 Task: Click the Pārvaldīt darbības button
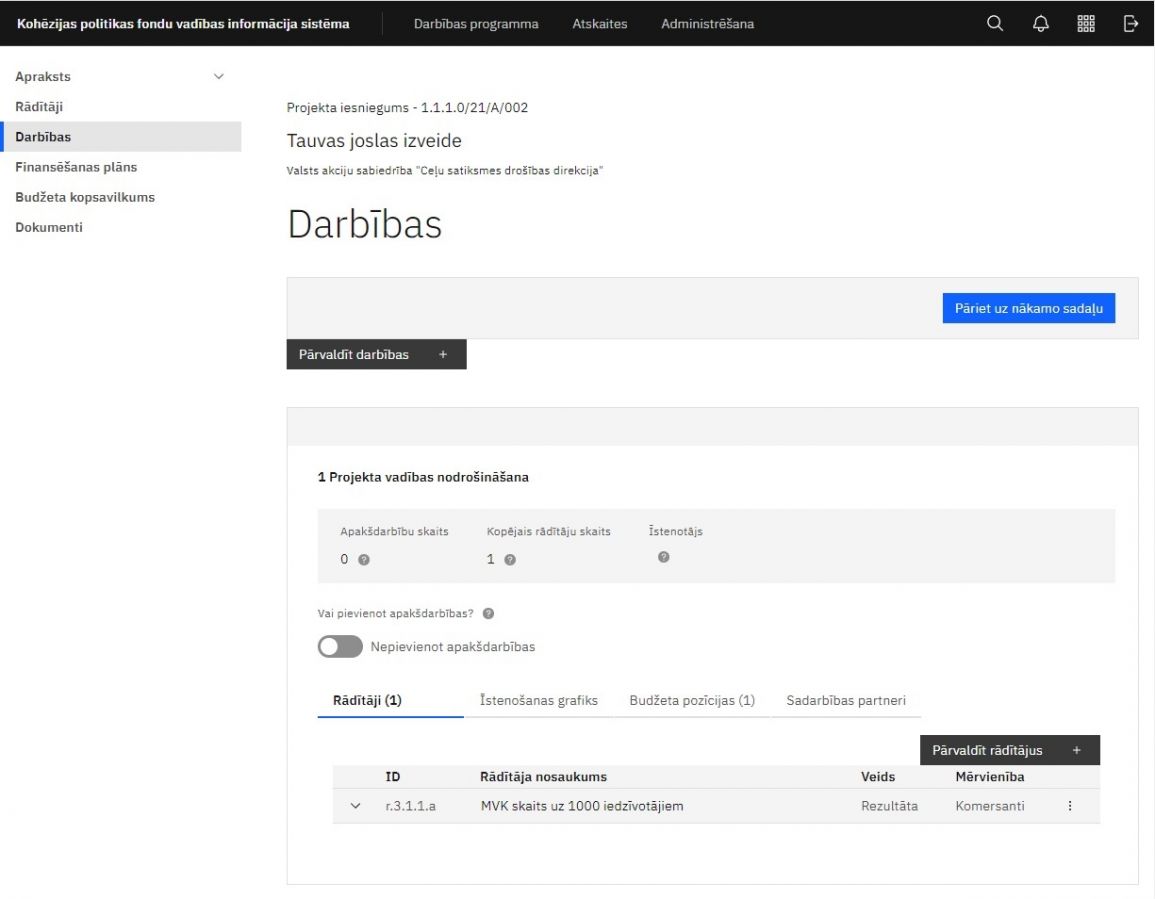[x=376, y=354]
